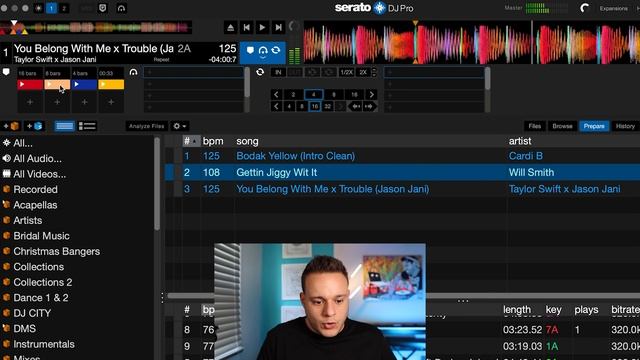Trigger the blue 4 bars cue point
Screen dimensions: 640x360
pyautogui.click(x=84, y=84)
